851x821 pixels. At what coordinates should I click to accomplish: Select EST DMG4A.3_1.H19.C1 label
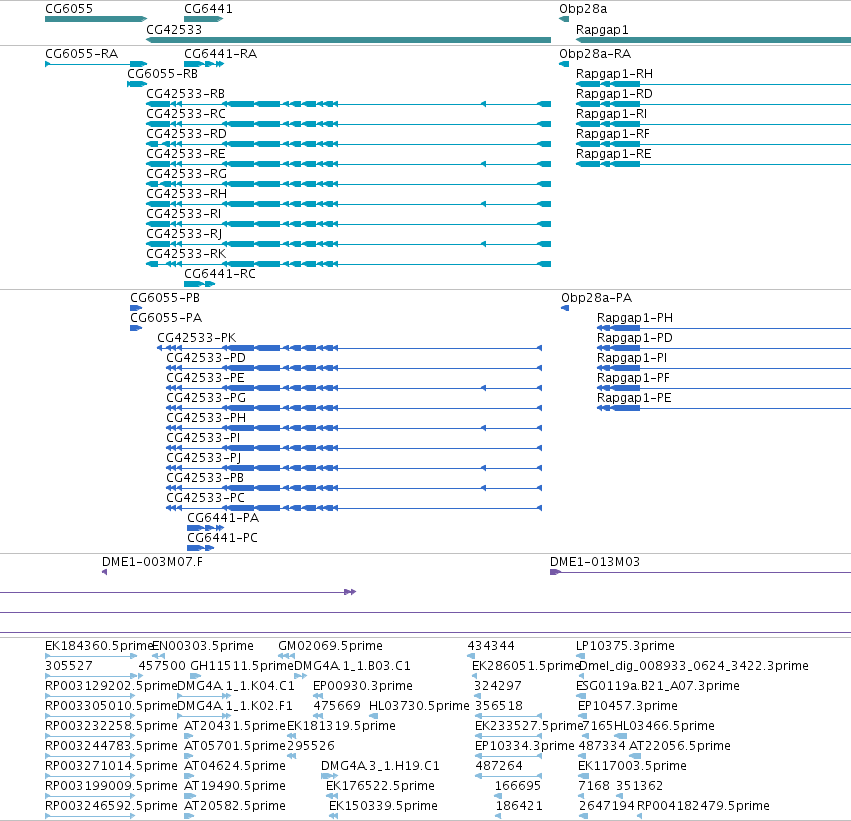coord(380,767)
